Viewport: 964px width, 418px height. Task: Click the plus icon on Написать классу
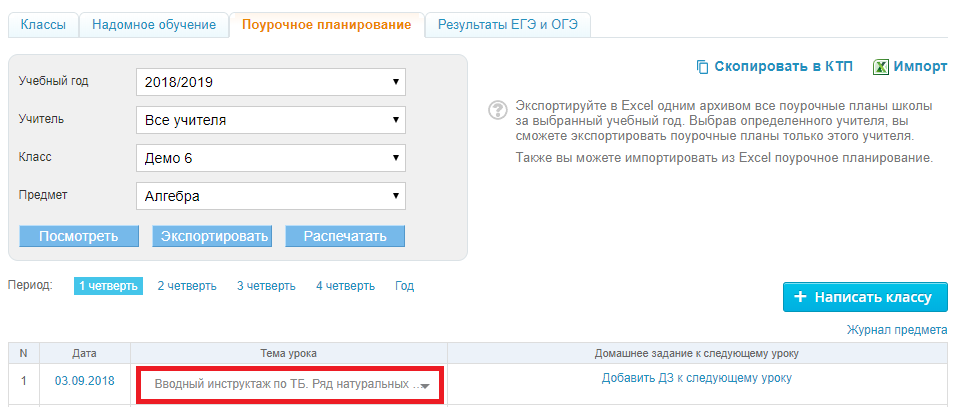click(800, 298)
